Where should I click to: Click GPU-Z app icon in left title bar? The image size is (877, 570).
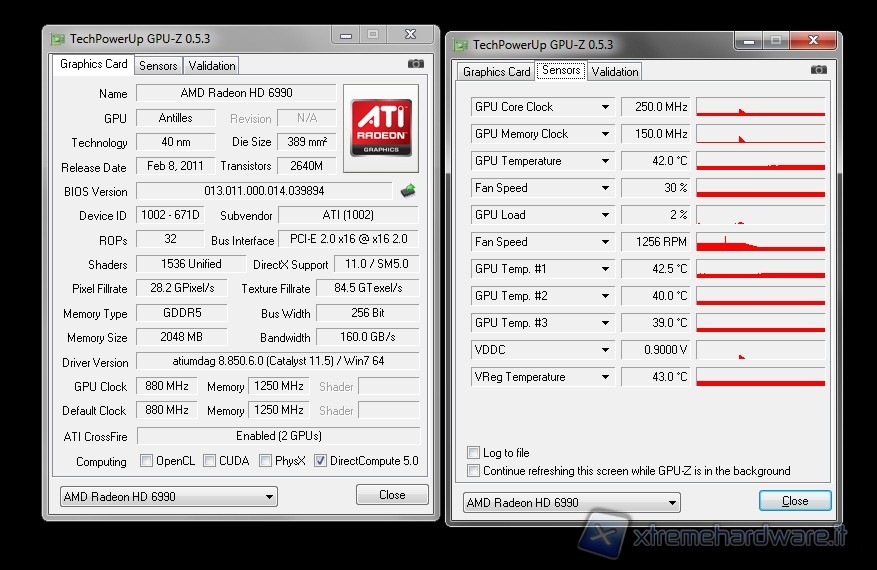[x=58, y=39]
